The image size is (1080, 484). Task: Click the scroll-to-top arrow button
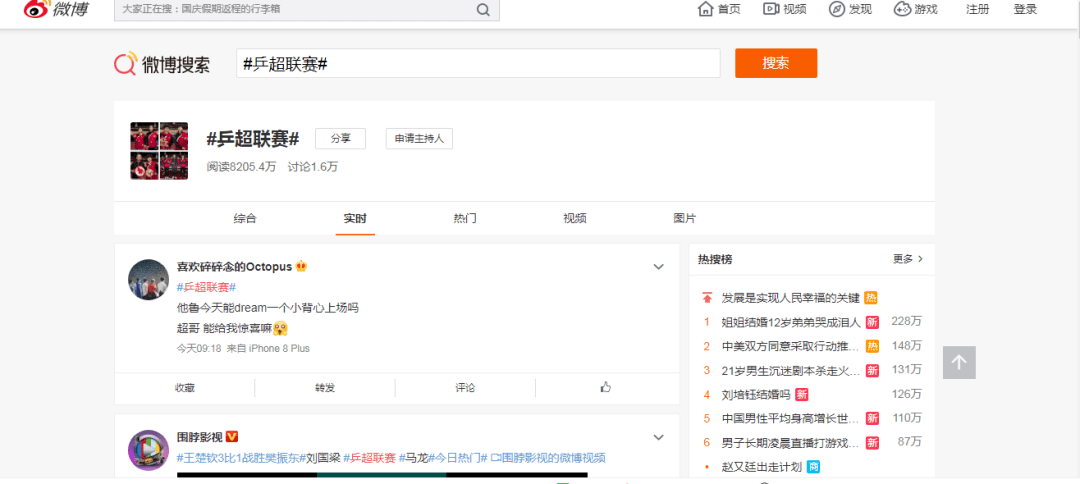[959, 362]
